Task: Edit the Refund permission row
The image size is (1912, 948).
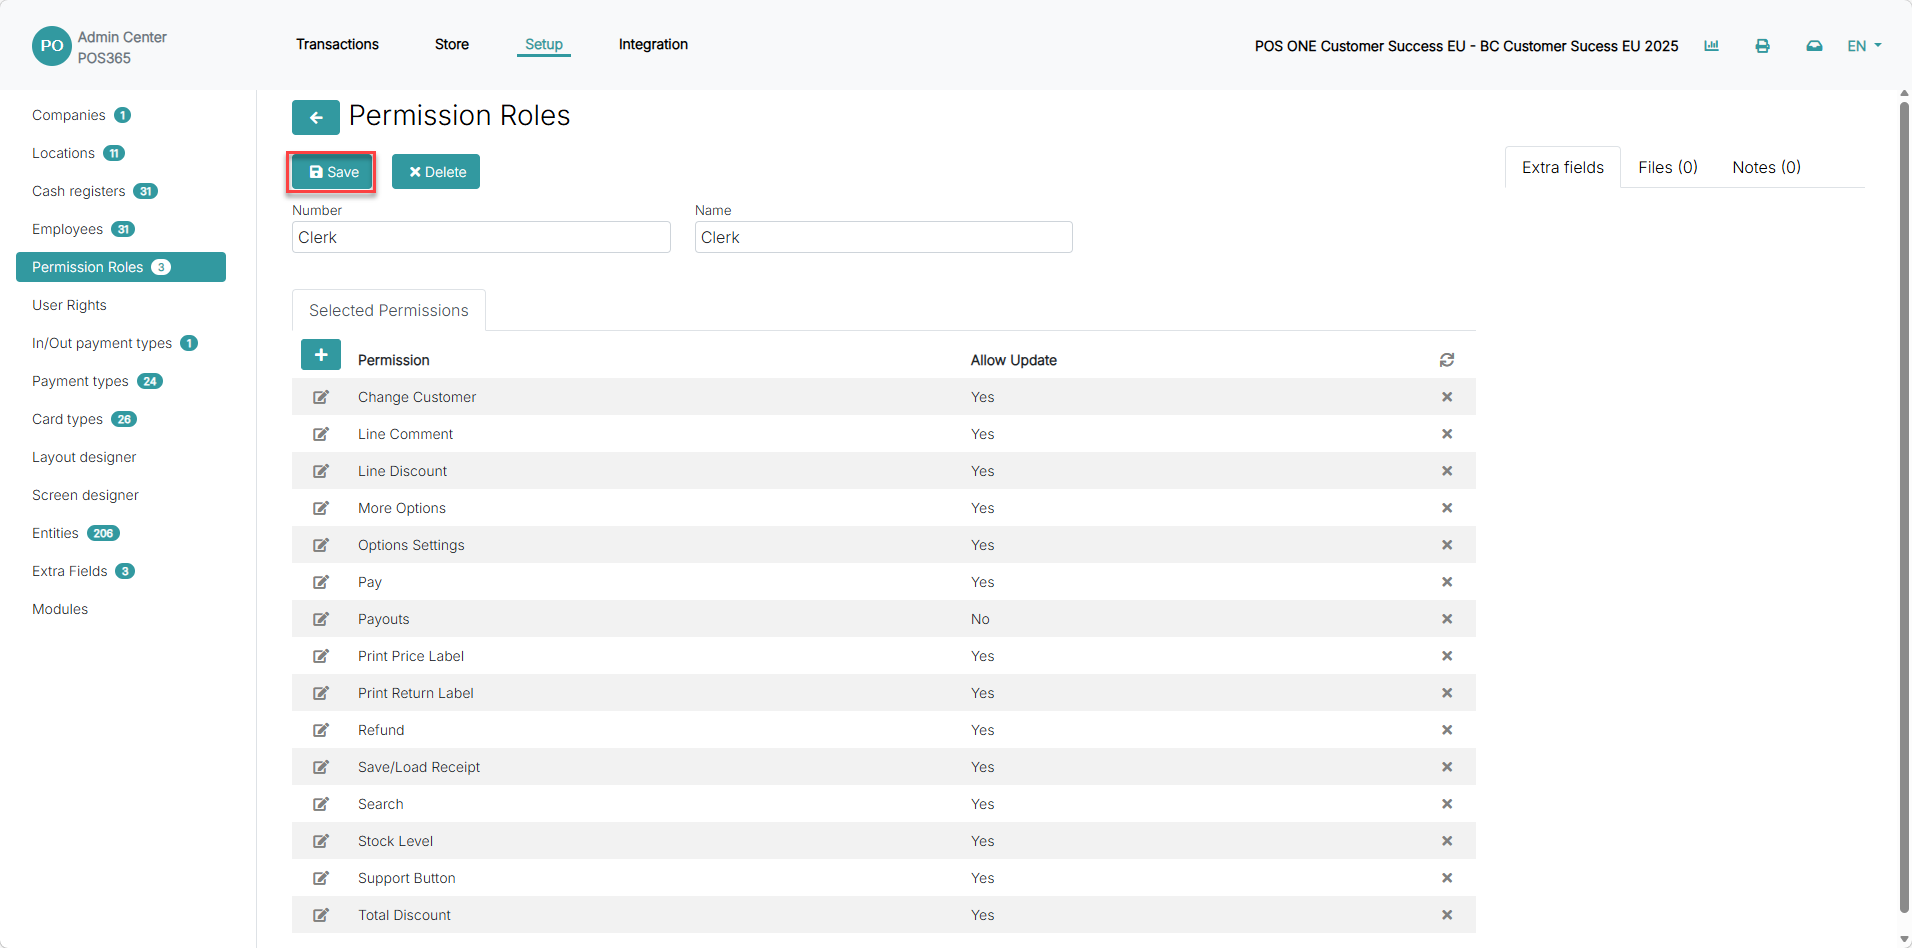Action: tap(321, 730)
